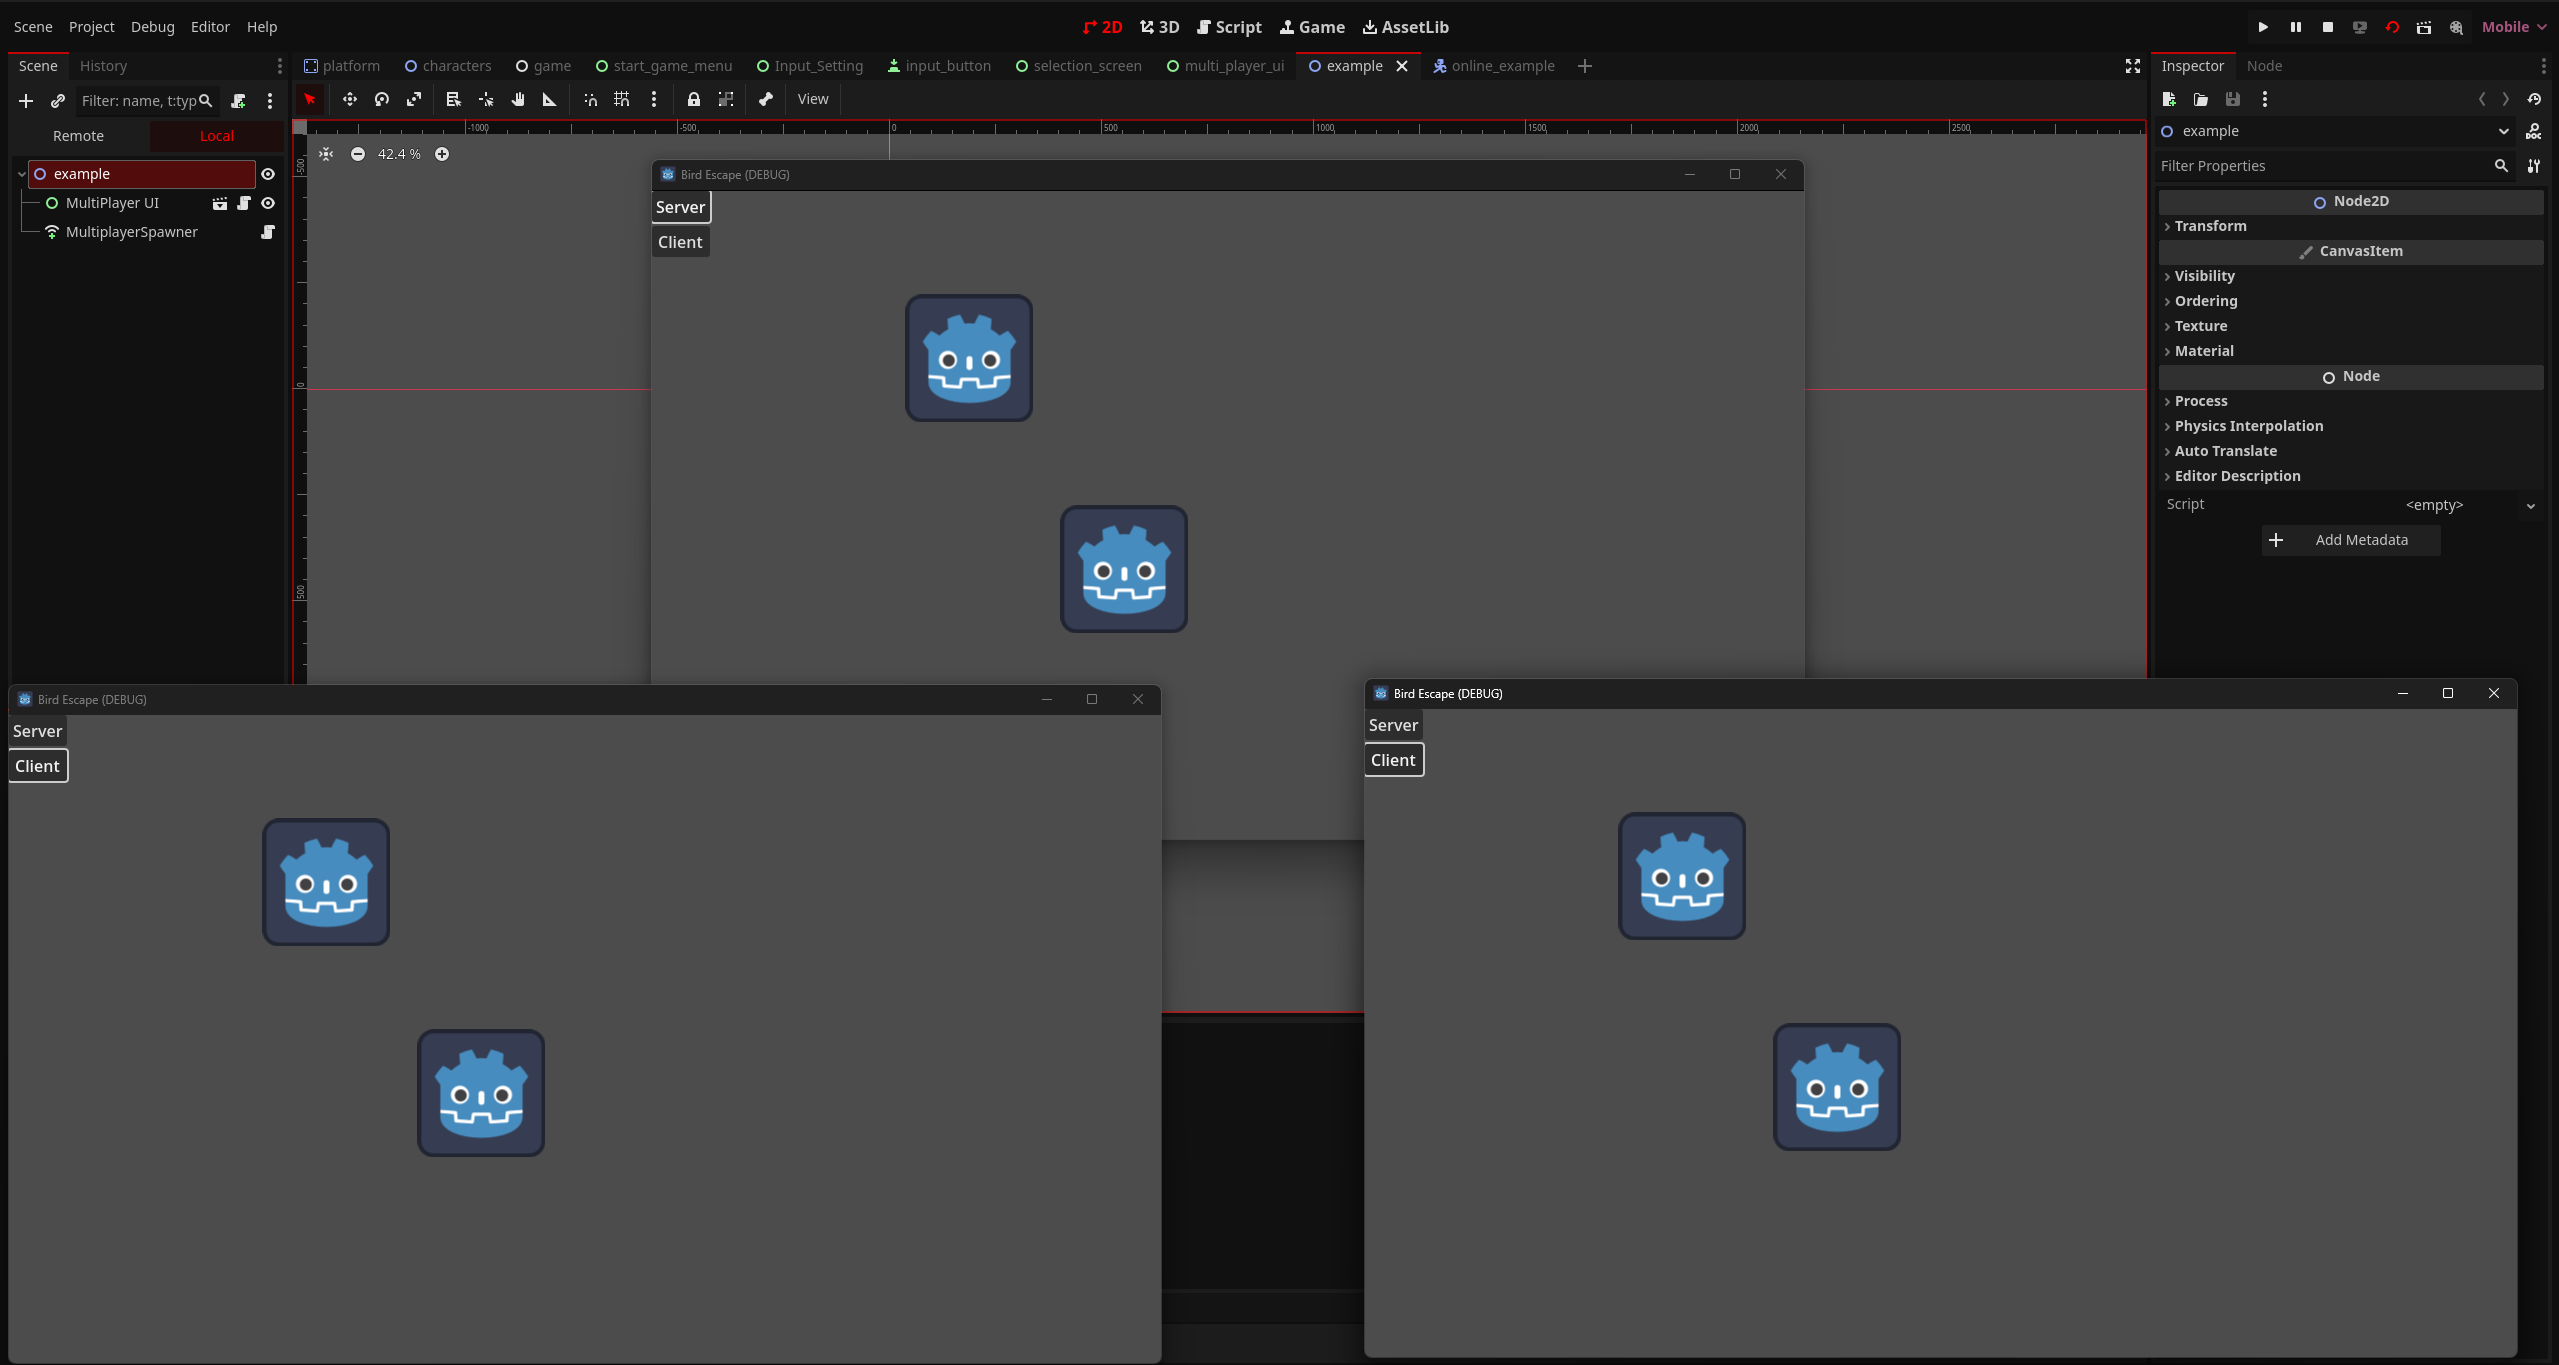Viewport: 2559px width, 1365px height.
Task: Click the Filter Properties search field
Action: click(x=2320, y=166)
